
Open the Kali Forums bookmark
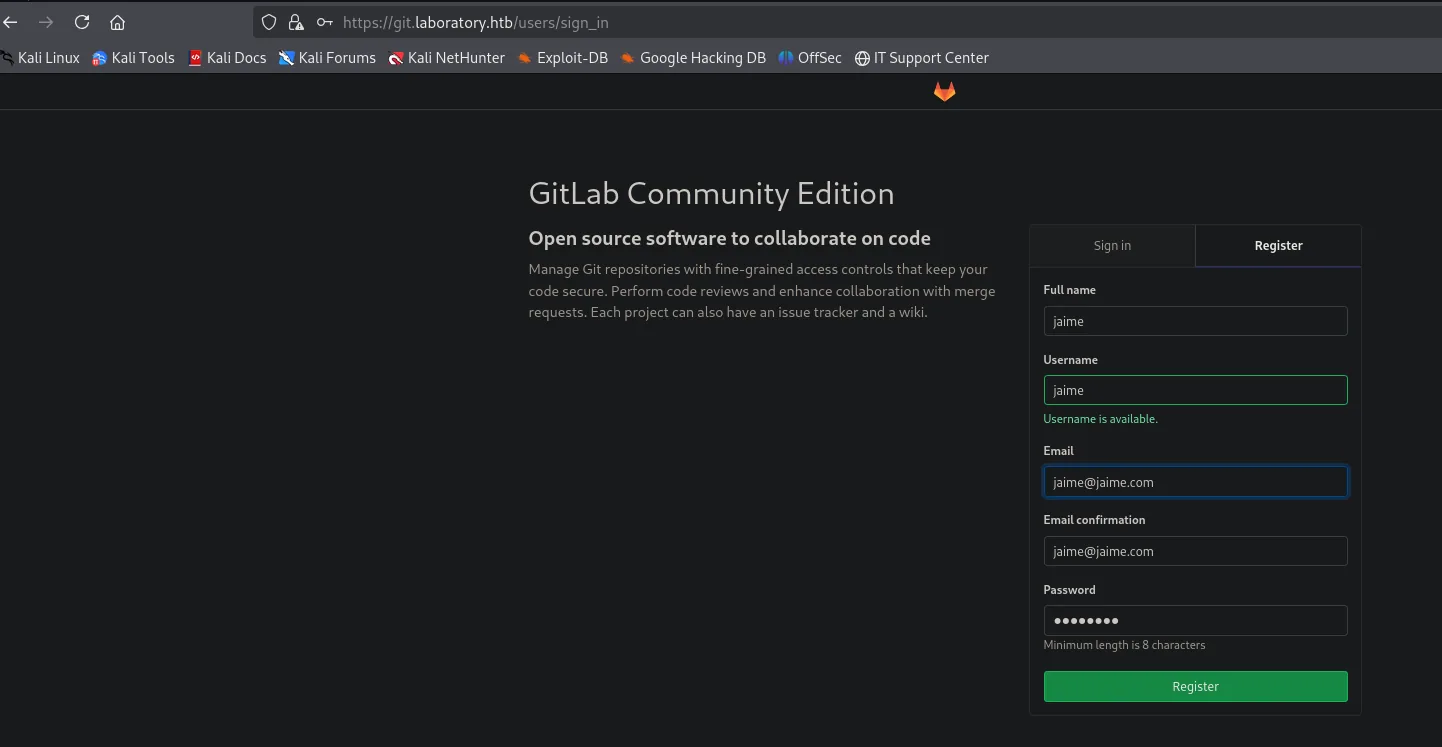[327, 58]
